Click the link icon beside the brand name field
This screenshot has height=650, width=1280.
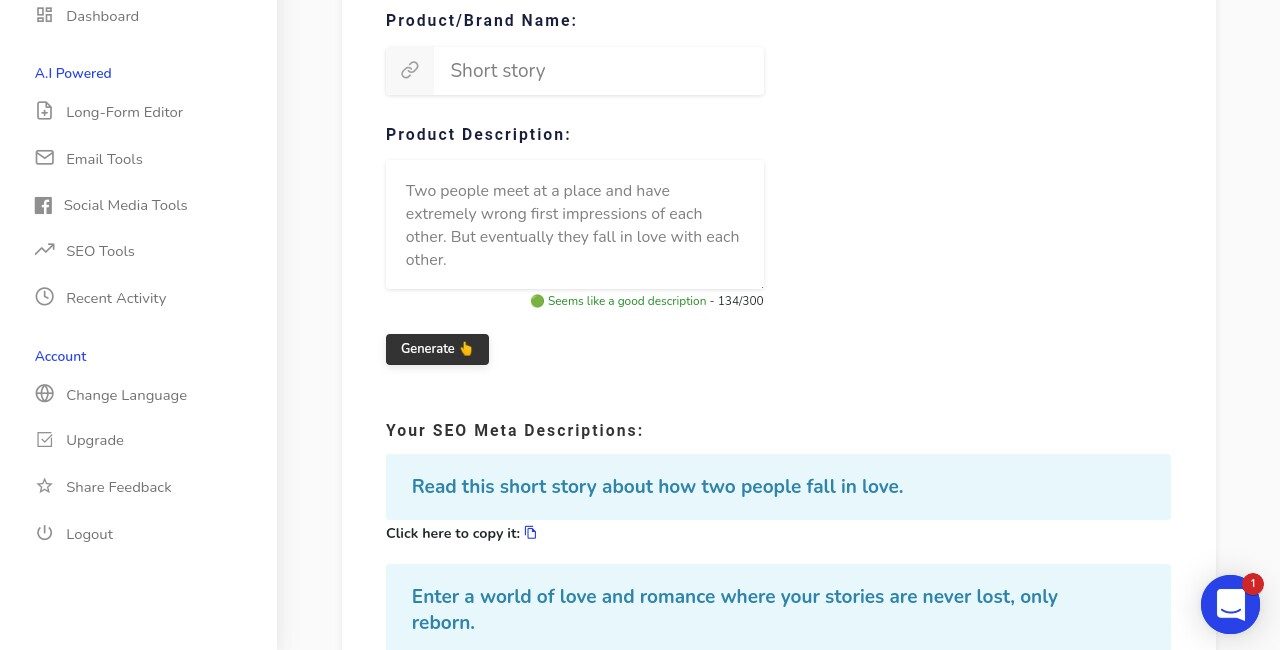(x=410, y=71)
